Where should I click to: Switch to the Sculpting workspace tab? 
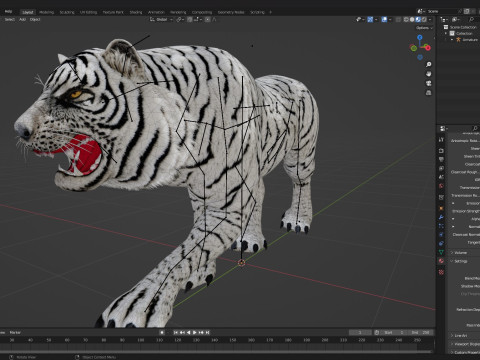click(x=67, y=12)
